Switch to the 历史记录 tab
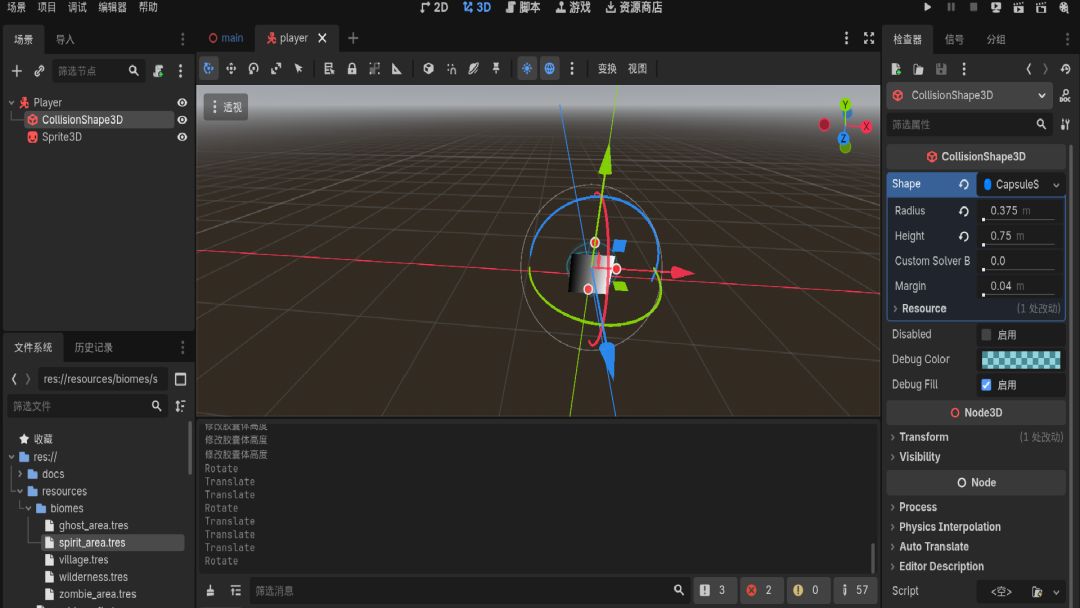Screen dimensions: 1080x608 (x=94, y=348)
